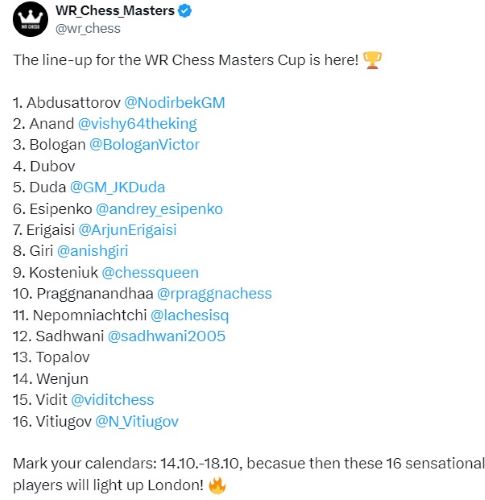Viewport: 485px width, 500px height.
Task: Open the @lachesisq mention for Nepomniachtchi
Action: pos(190,315)
